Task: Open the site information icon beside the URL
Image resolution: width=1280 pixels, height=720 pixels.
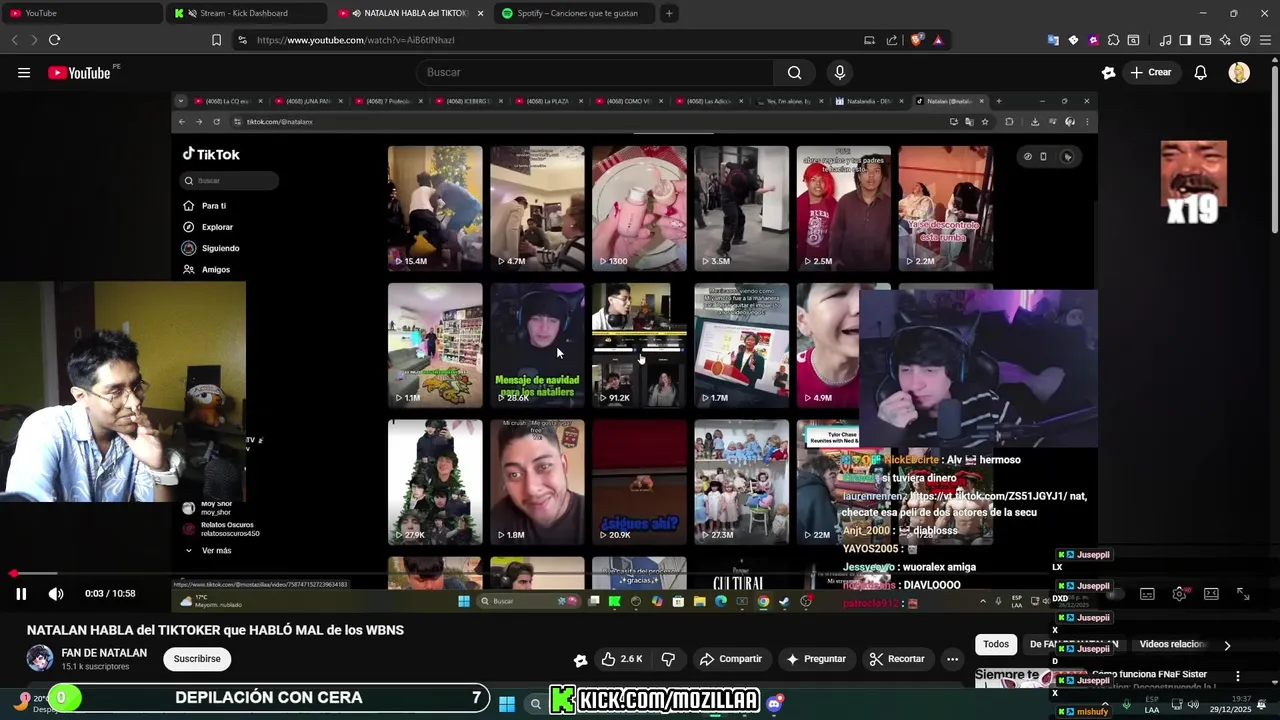Action: [x=242, y=40]
